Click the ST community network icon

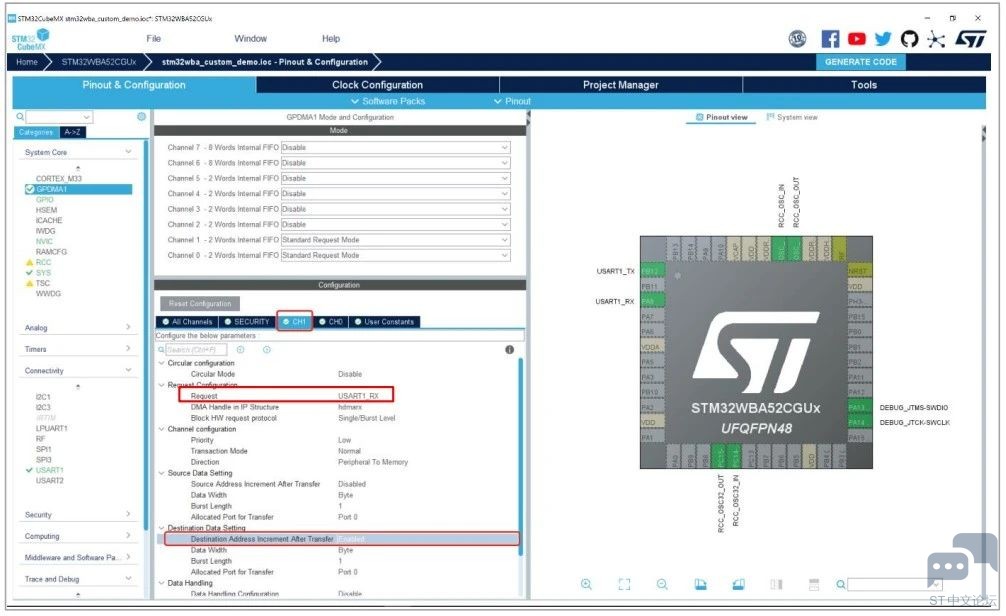(936, 39)
